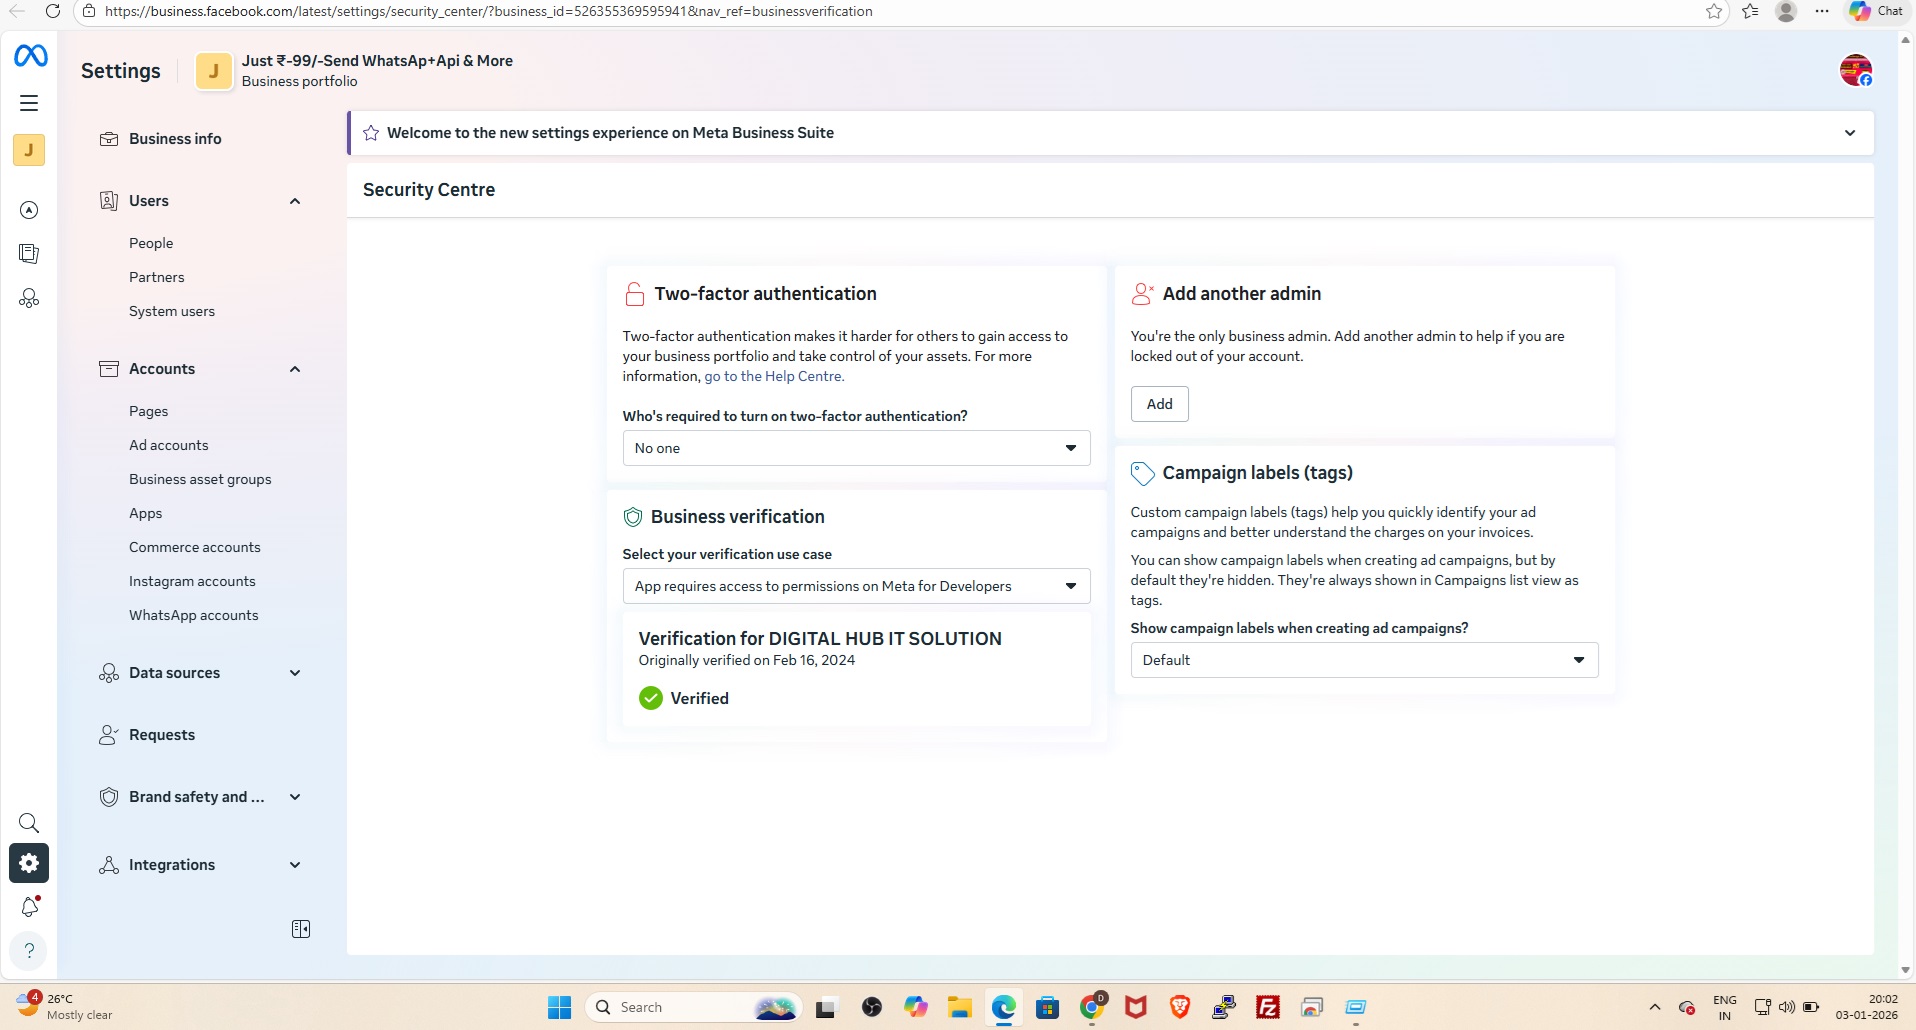Collapse the Users section

pos(295,201)
